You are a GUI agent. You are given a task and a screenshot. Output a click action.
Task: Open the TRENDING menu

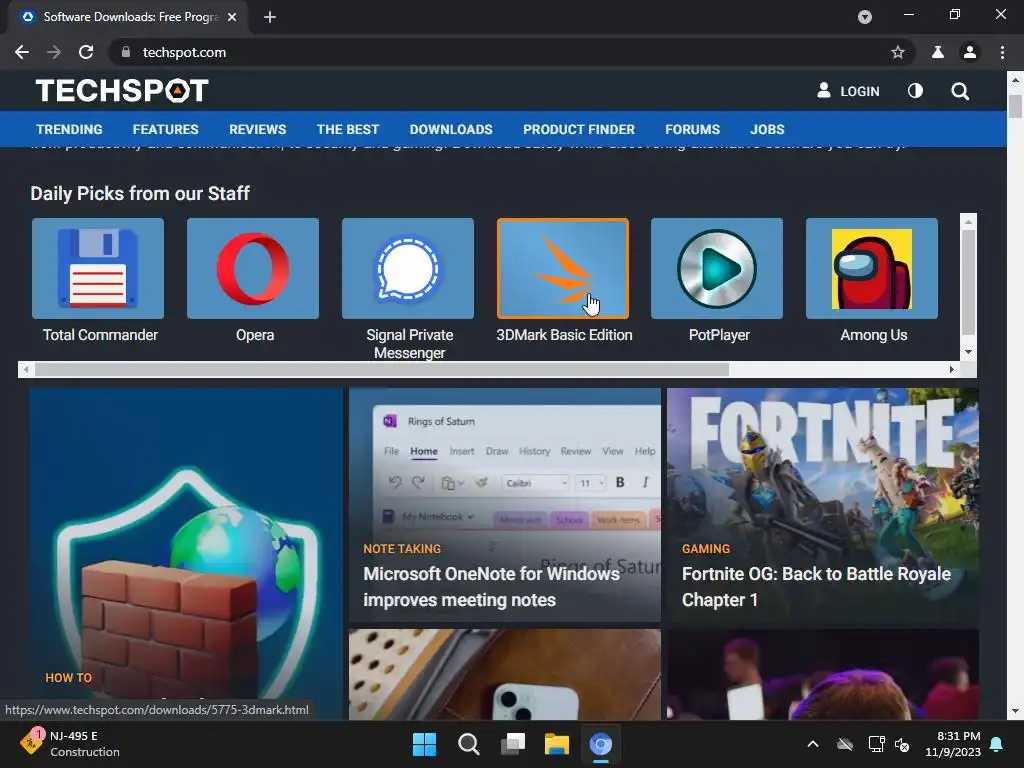69,129
